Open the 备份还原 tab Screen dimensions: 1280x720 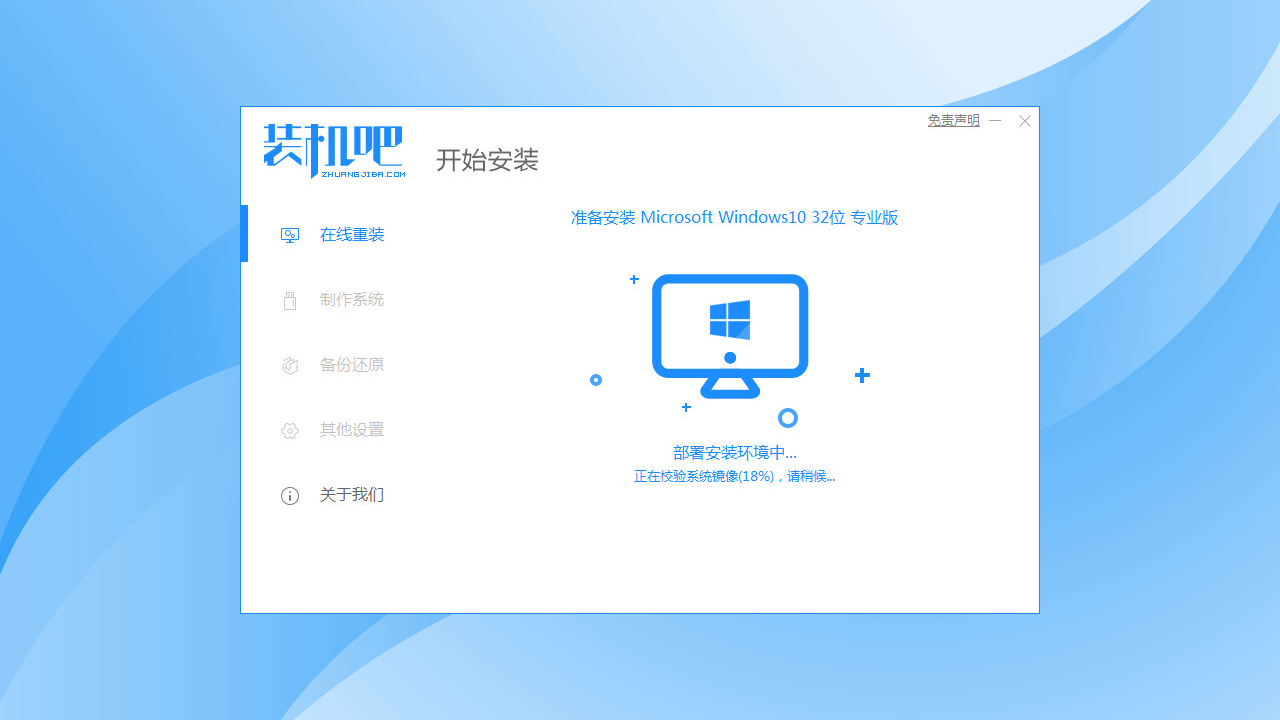pos(350,365)
